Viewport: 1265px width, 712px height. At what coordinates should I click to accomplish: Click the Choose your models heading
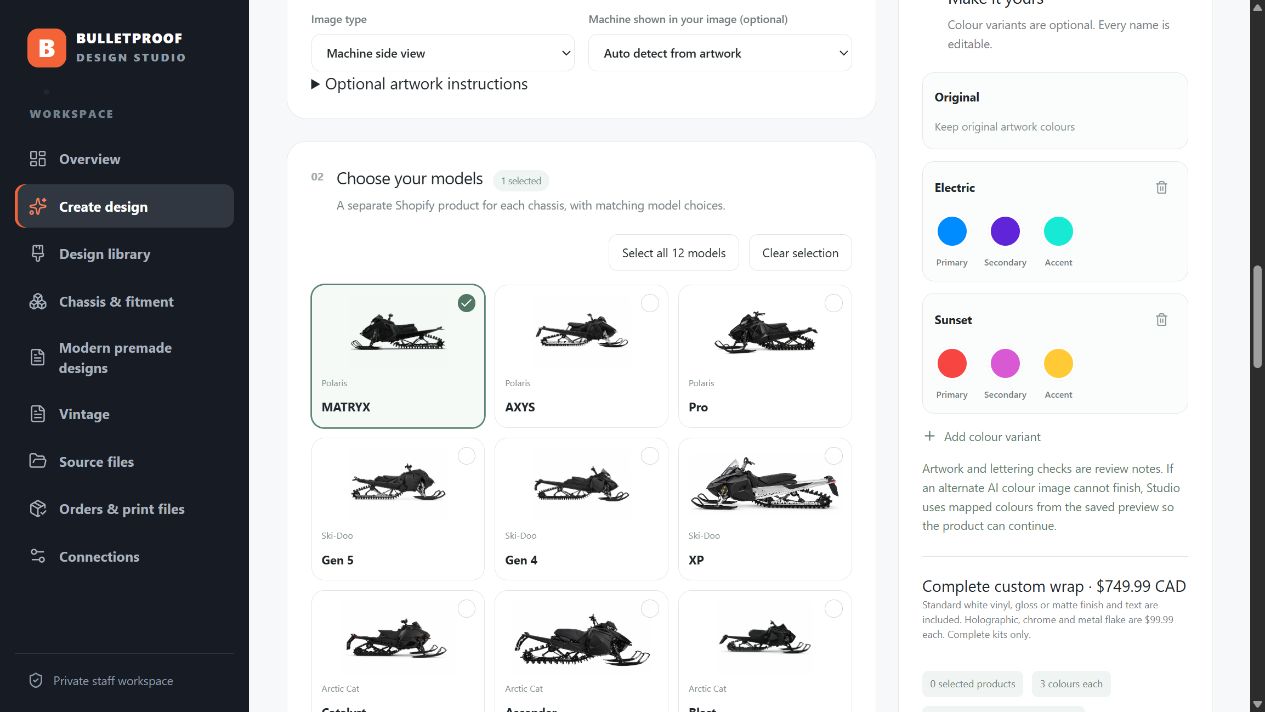coord(410,179)
